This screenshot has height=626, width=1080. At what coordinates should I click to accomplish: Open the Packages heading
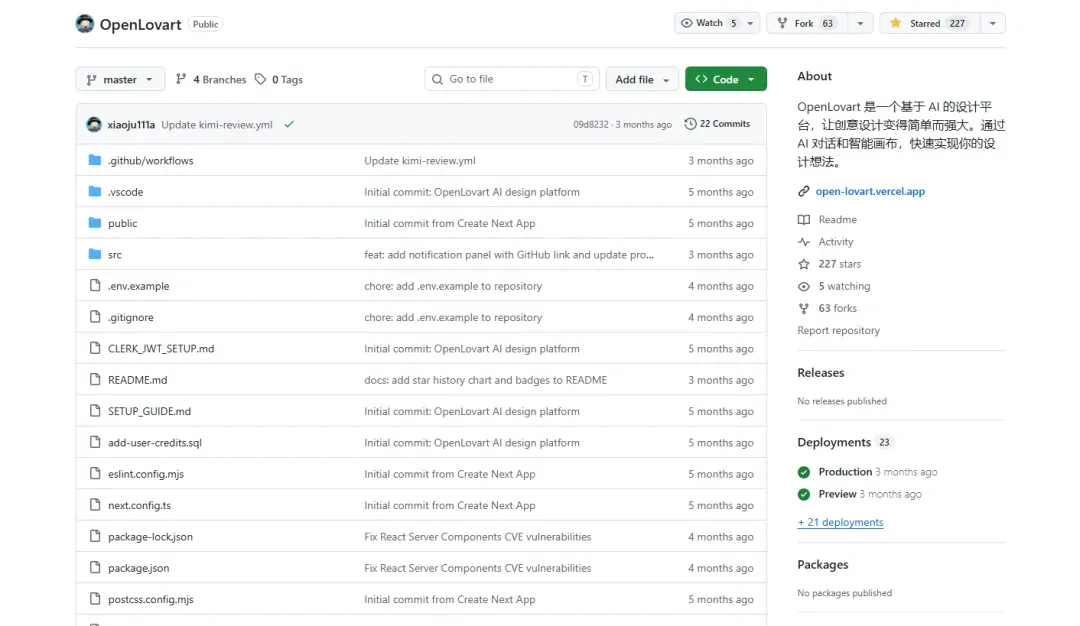(822, 565)
